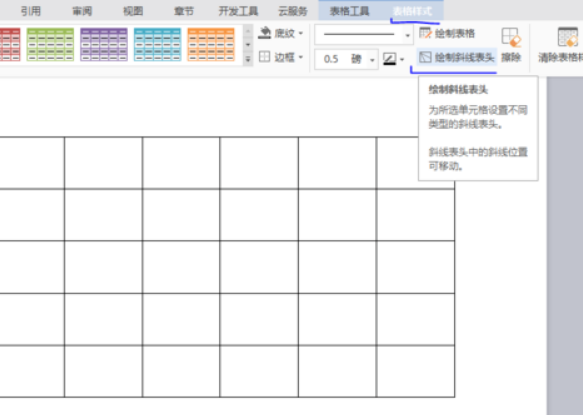Viewport: 583px width, 415px height.
Task: Apply the green table style thumbnail
Action: coord(50,44)
